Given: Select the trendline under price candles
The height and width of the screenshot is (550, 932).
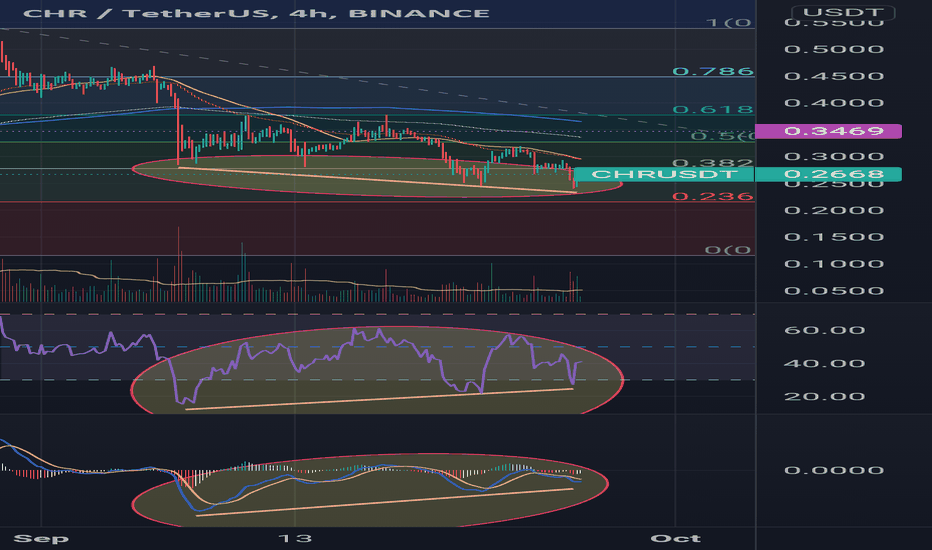Looking at the screenshot, I should 377,180.
